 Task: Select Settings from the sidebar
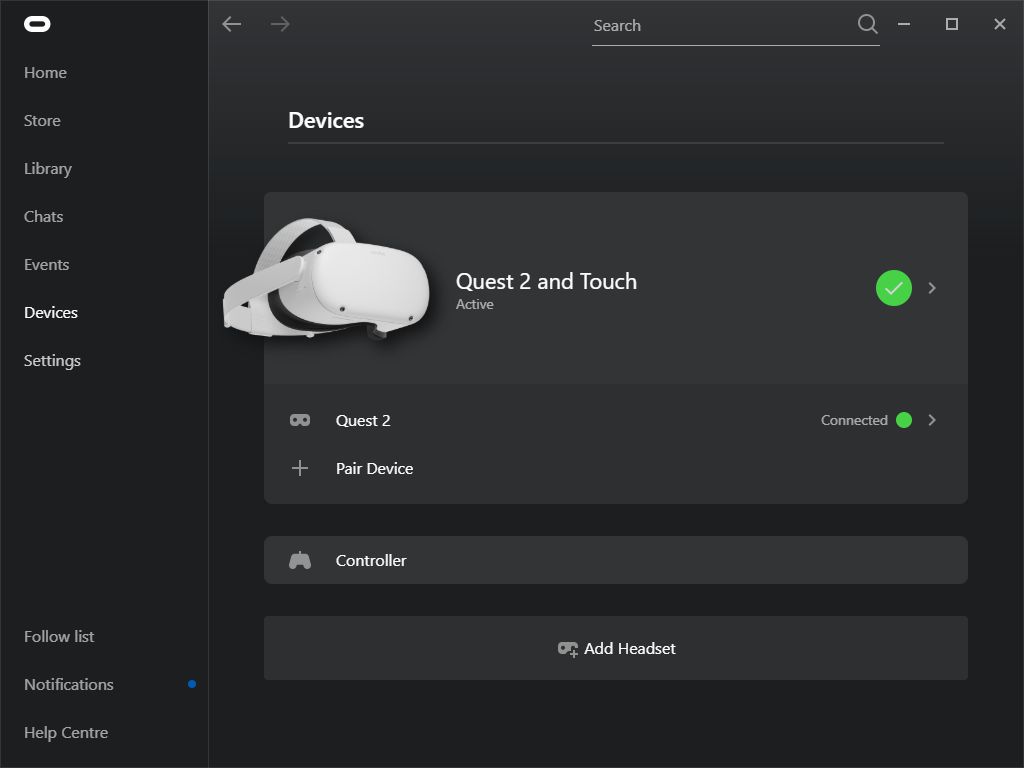tap(52, 360)
